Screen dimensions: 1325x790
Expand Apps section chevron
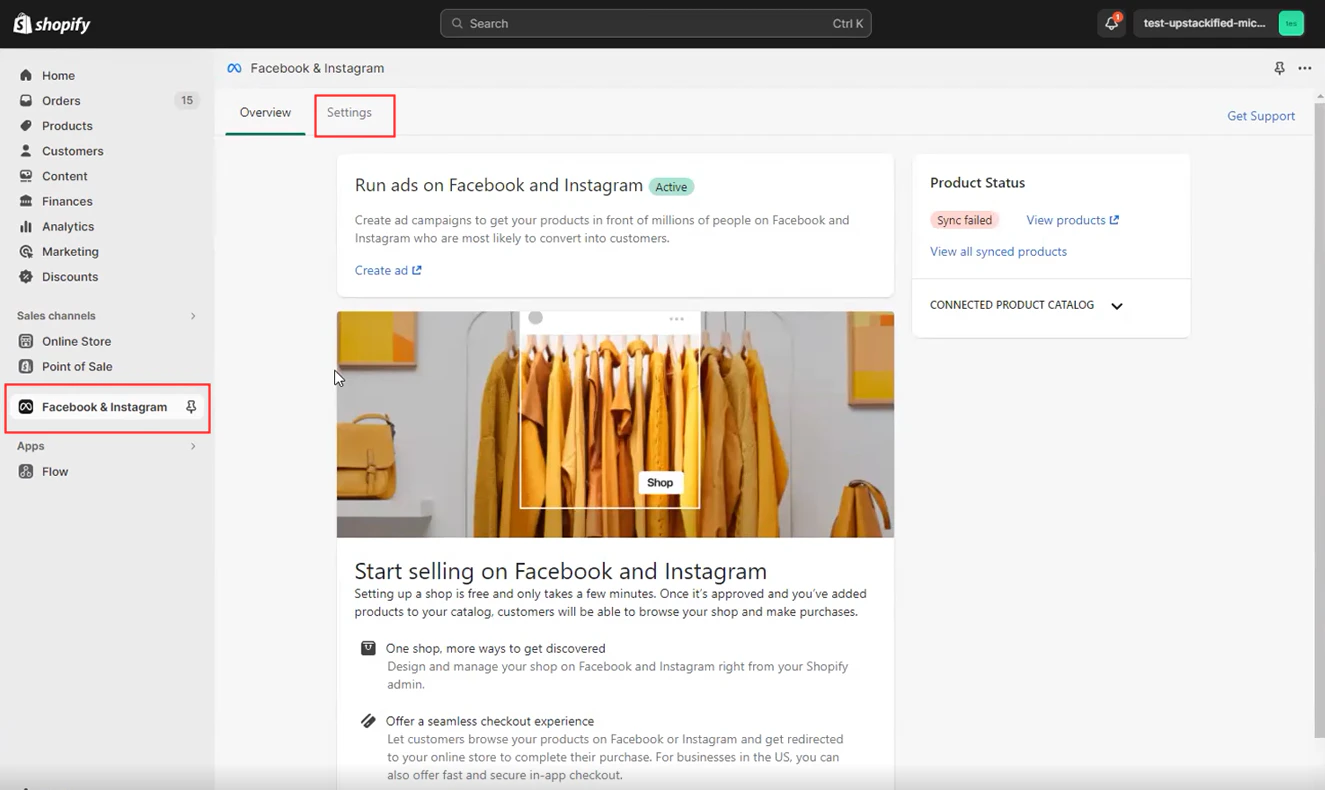coord(193,446)
